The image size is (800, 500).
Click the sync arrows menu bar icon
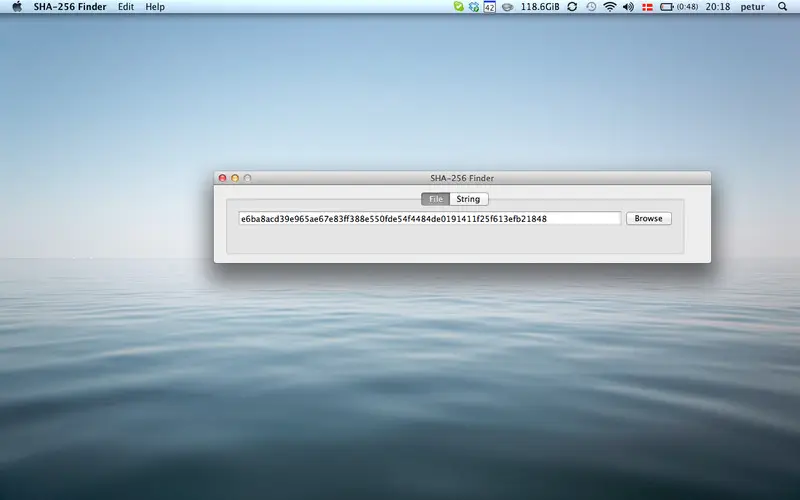pyautogui.click(x=572, y=7)
